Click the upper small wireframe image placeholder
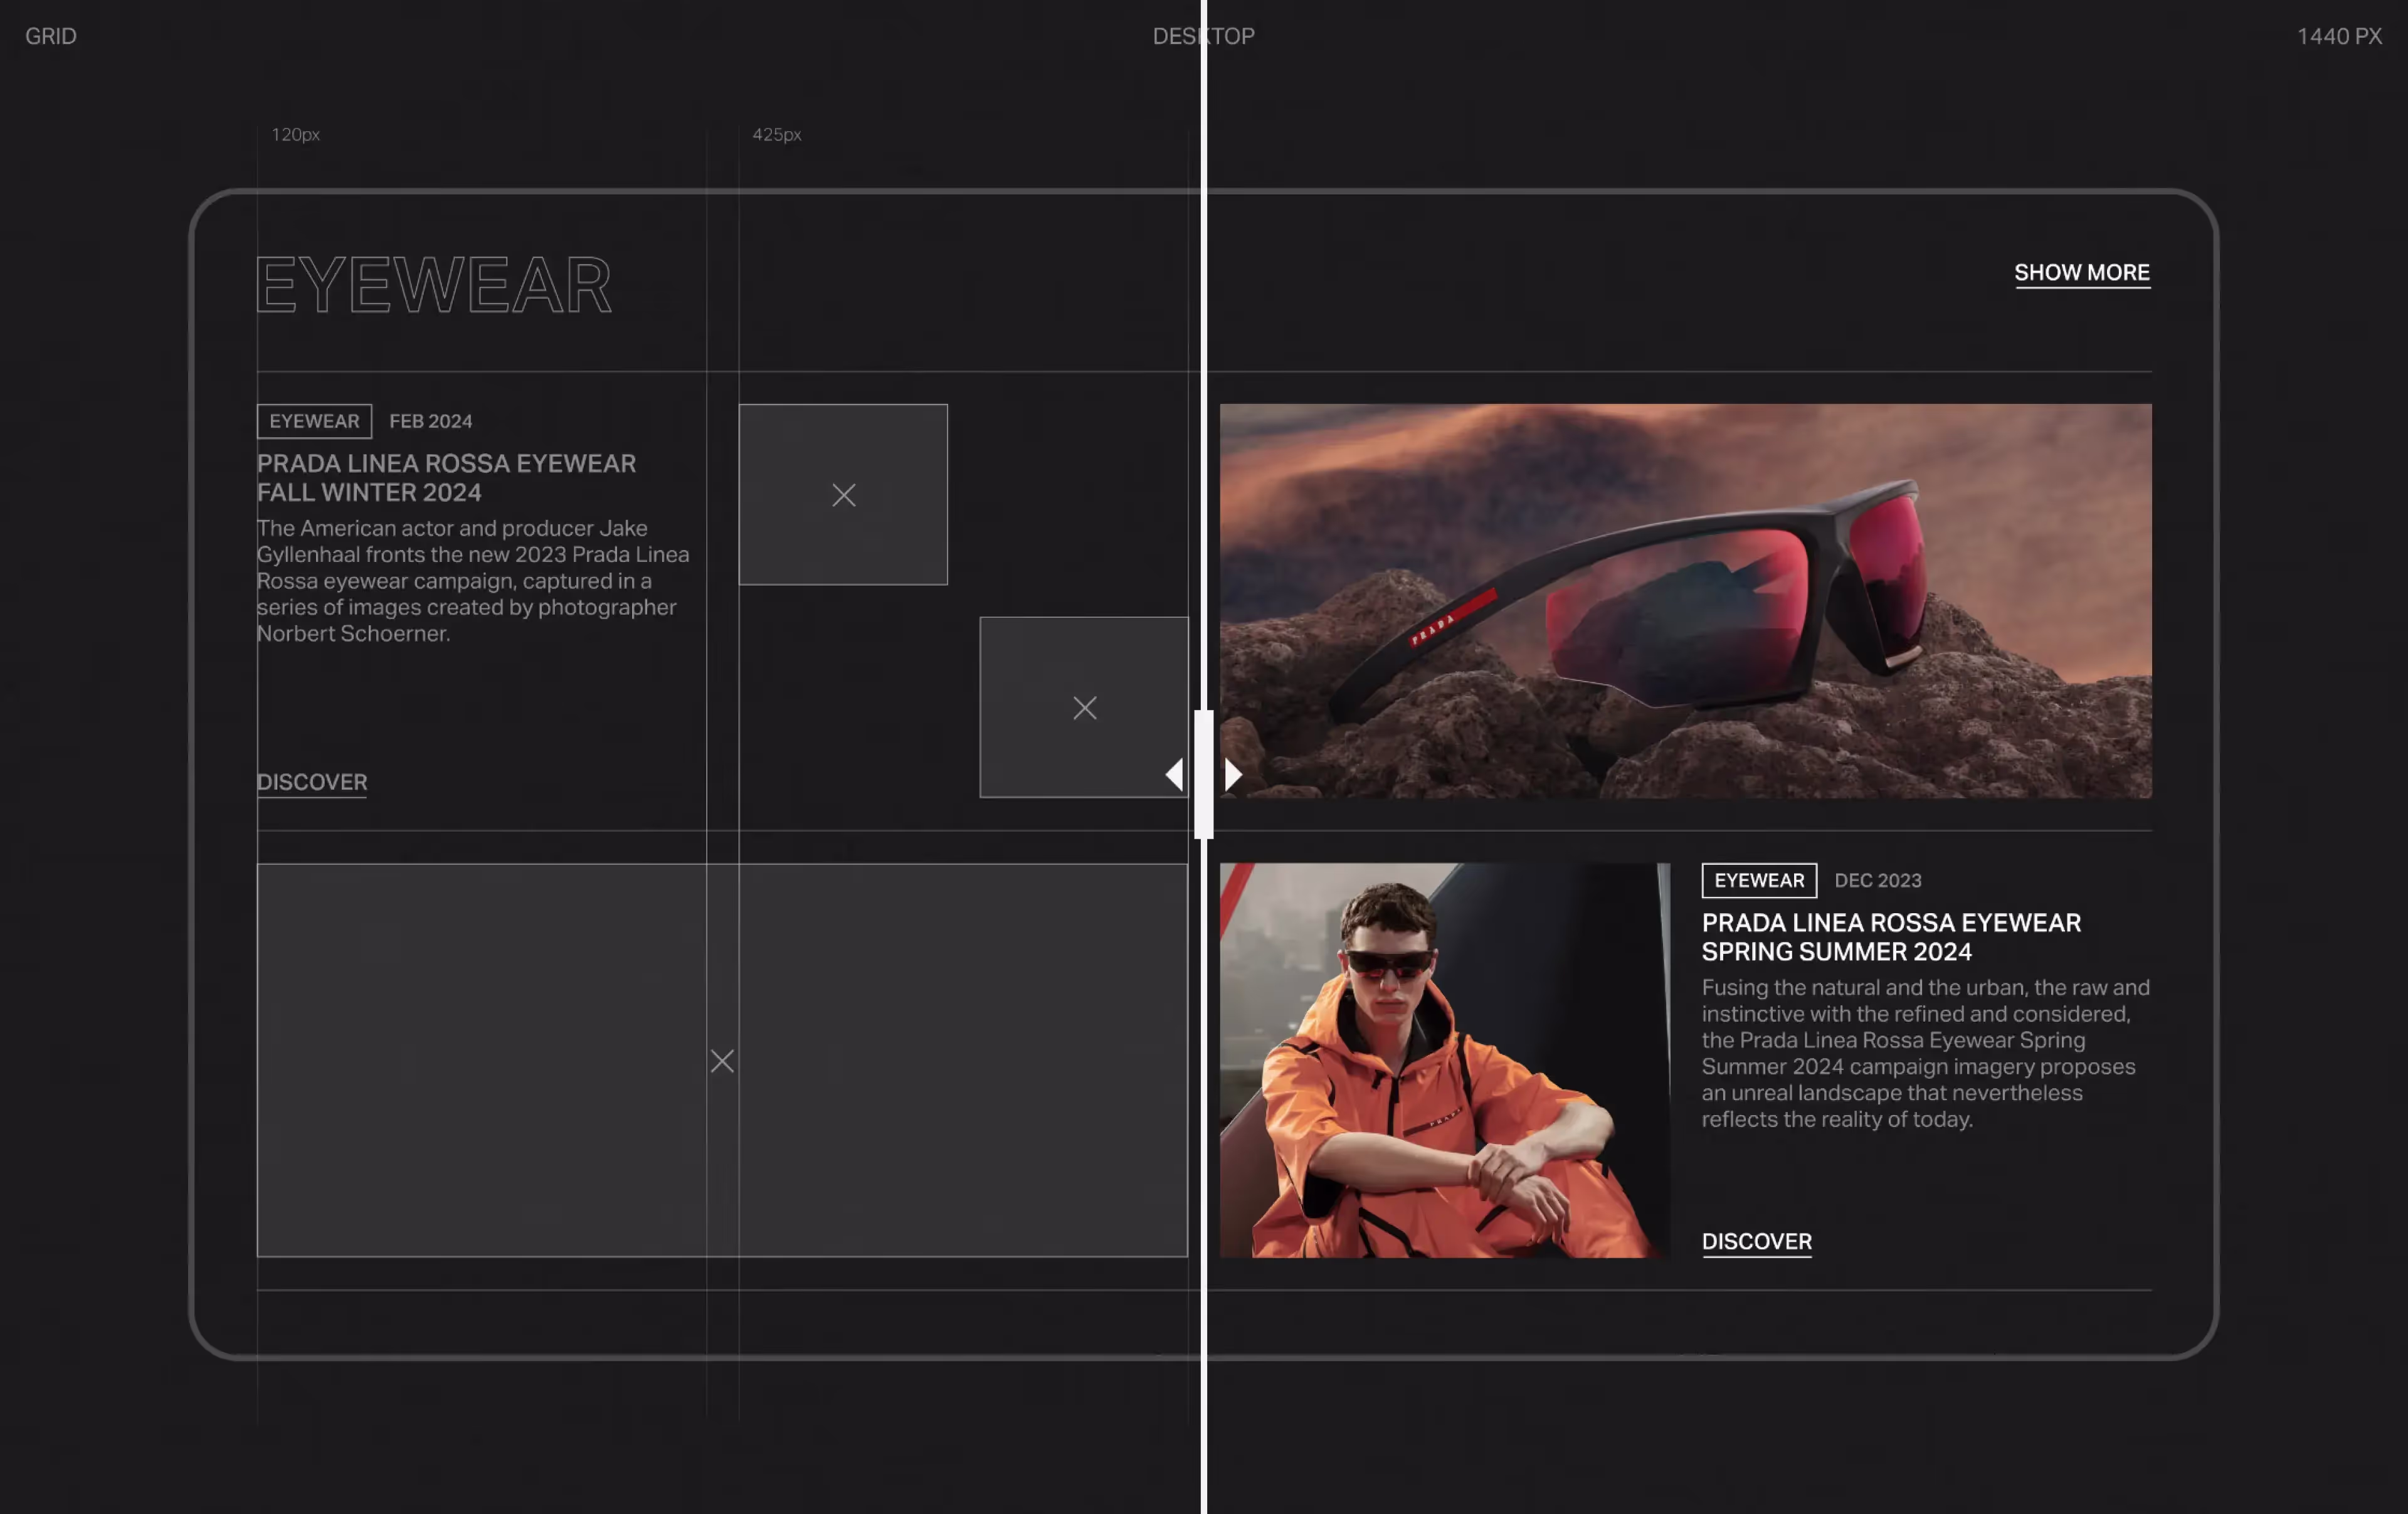Screen dimensions: 2408x1514 coord(843,494)
